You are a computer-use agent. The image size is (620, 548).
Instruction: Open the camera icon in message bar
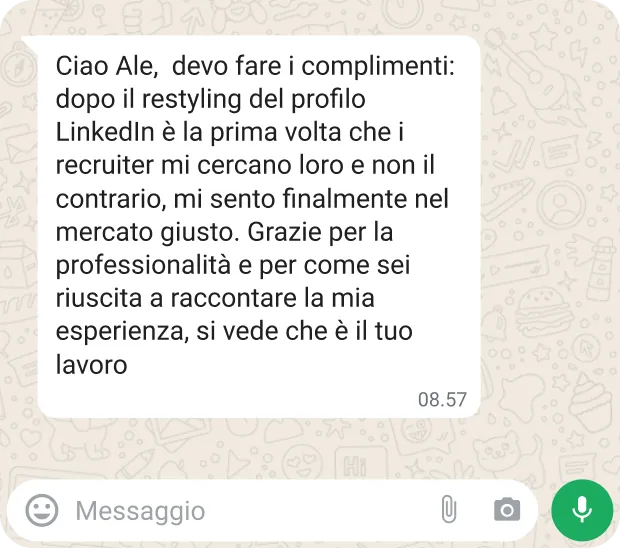pyautogui.click(x=507, y=510)
